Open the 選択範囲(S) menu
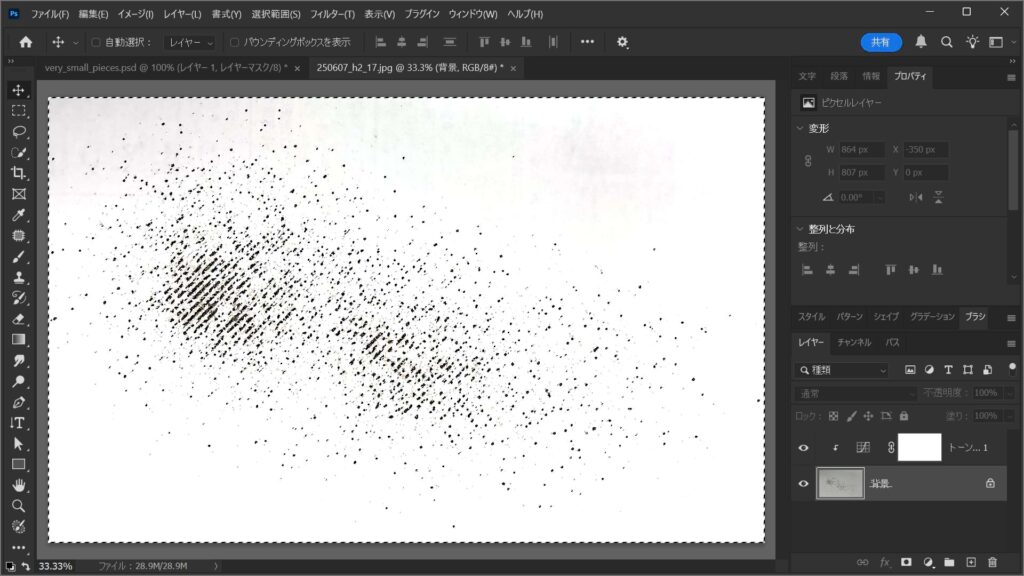The image size is (1024, 576). 276,14
